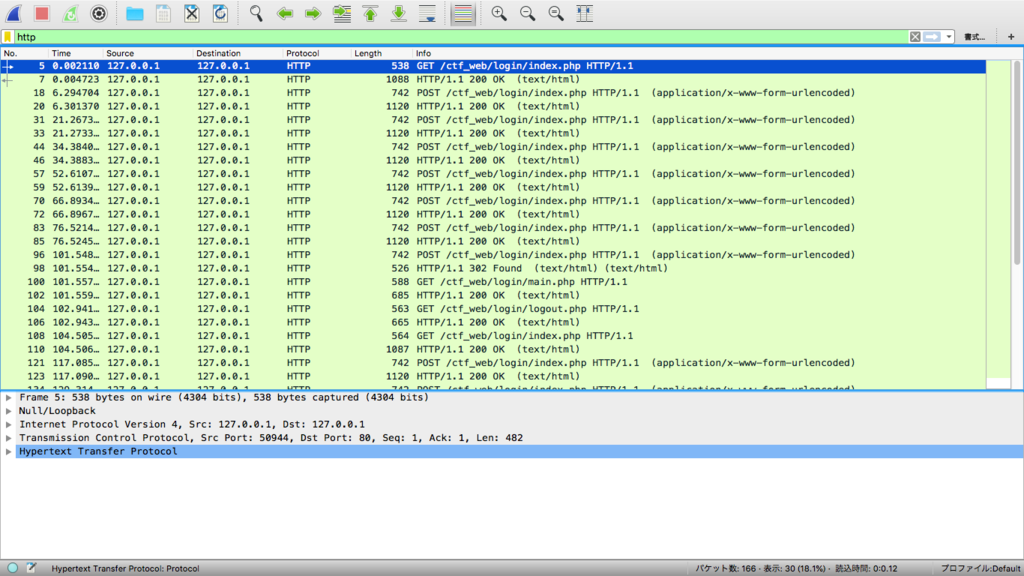This screenshot has width=1024, height=576.
Task: Select packet 96 POST index.php row
Action: click(493, 255)
